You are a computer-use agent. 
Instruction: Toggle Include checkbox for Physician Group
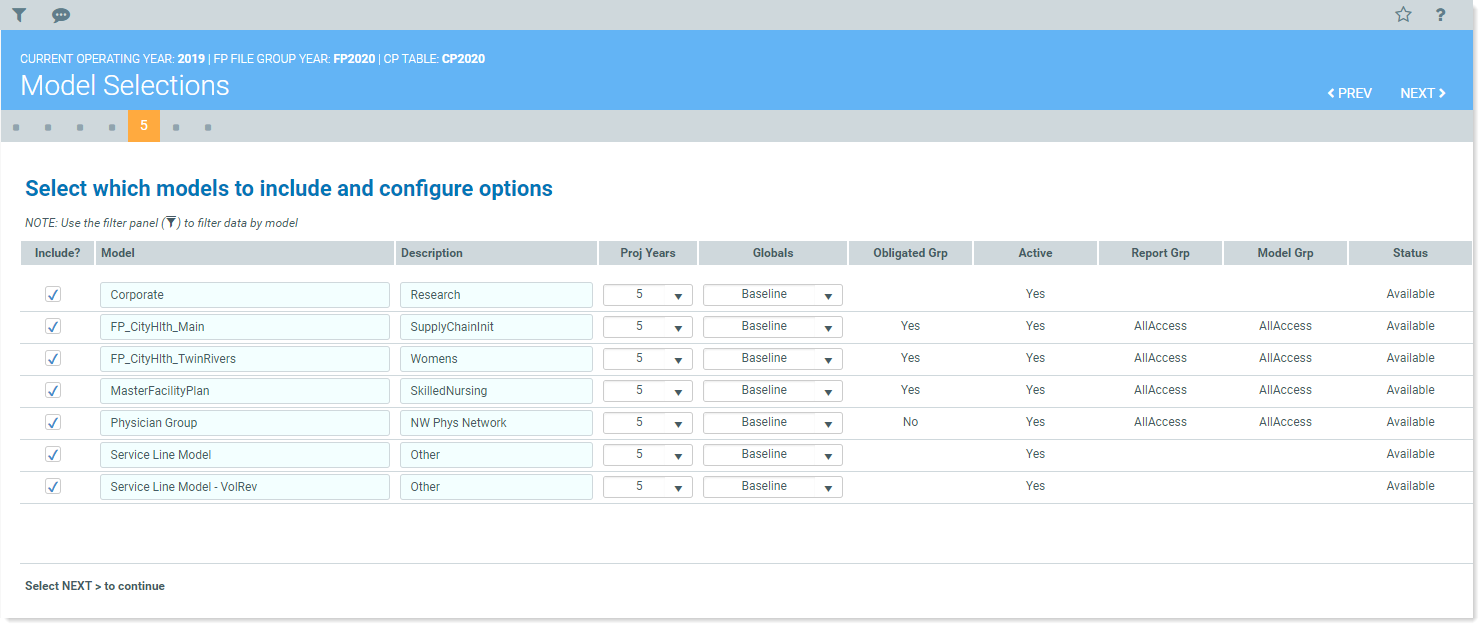[x=53, y=423]
